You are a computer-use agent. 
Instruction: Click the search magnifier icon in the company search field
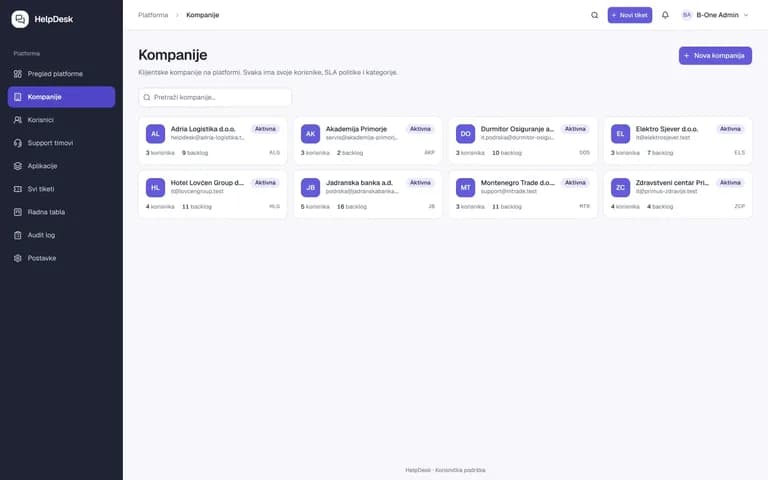click(146, 97)
